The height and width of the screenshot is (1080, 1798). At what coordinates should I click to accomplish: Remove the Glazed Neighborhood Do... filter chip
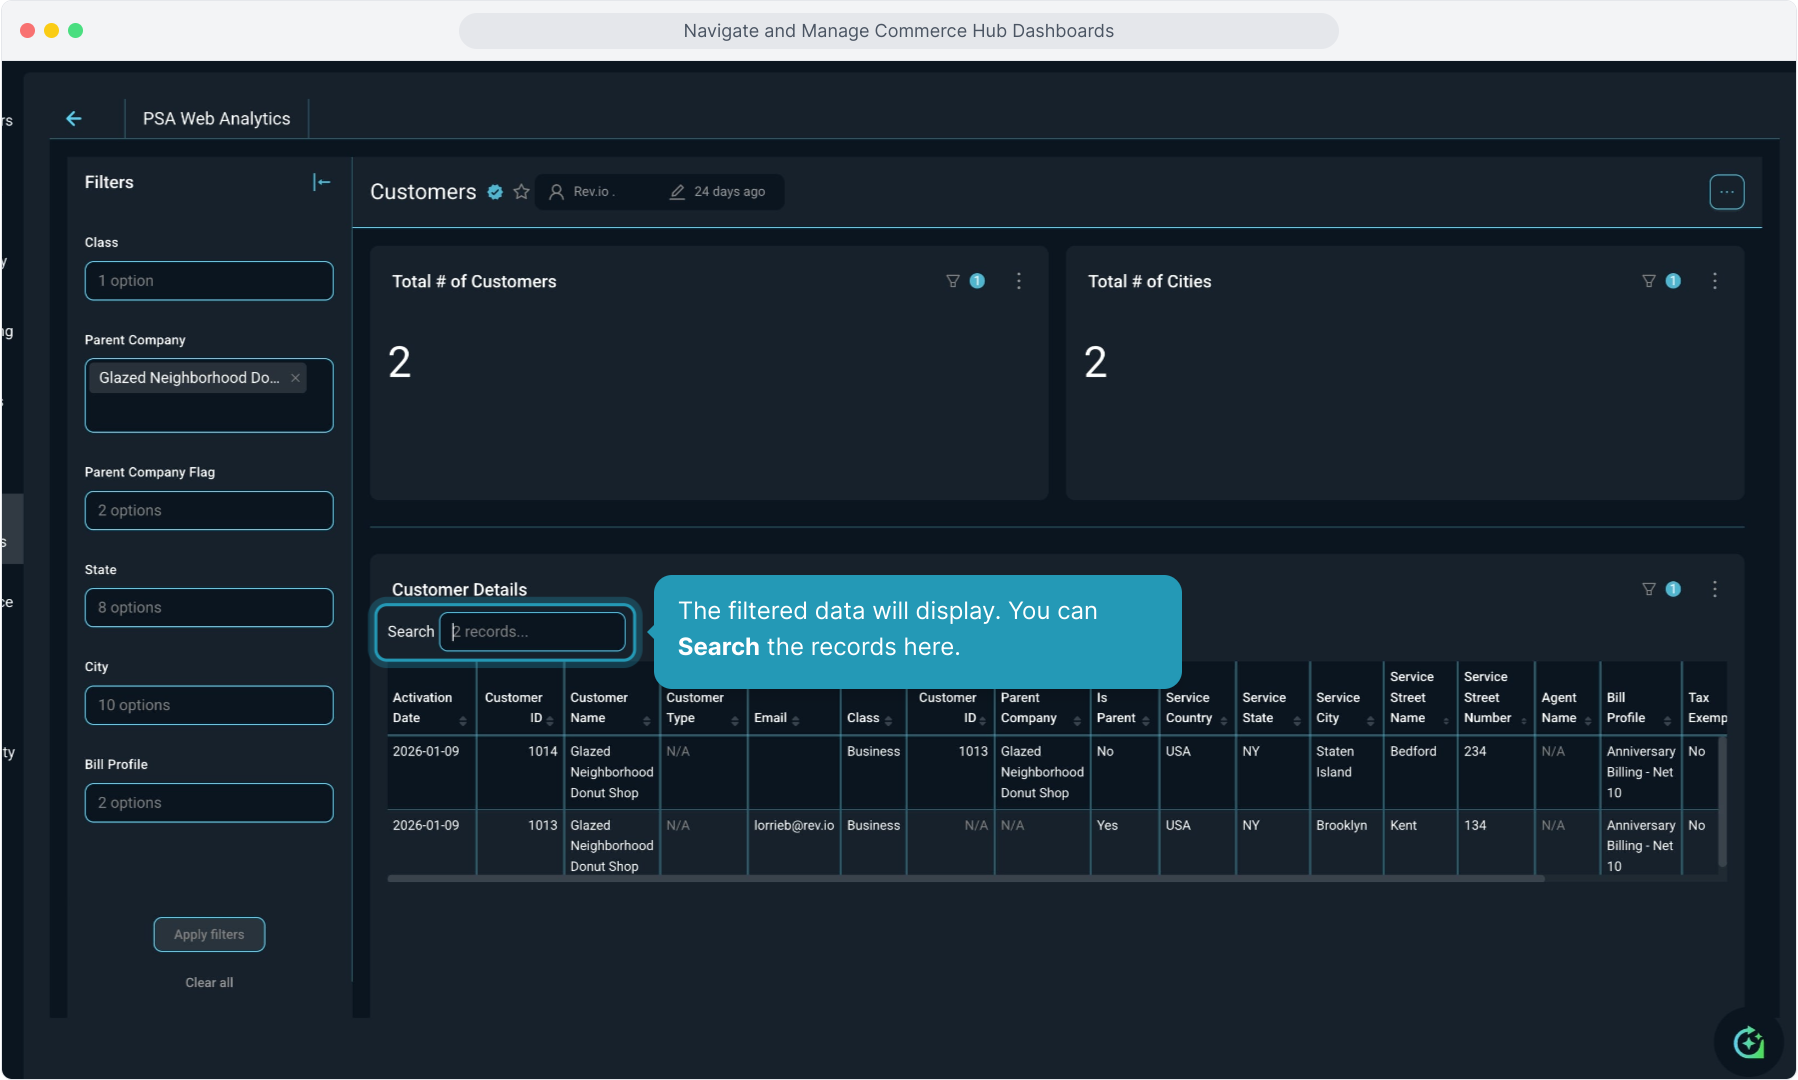coord(295,378)
